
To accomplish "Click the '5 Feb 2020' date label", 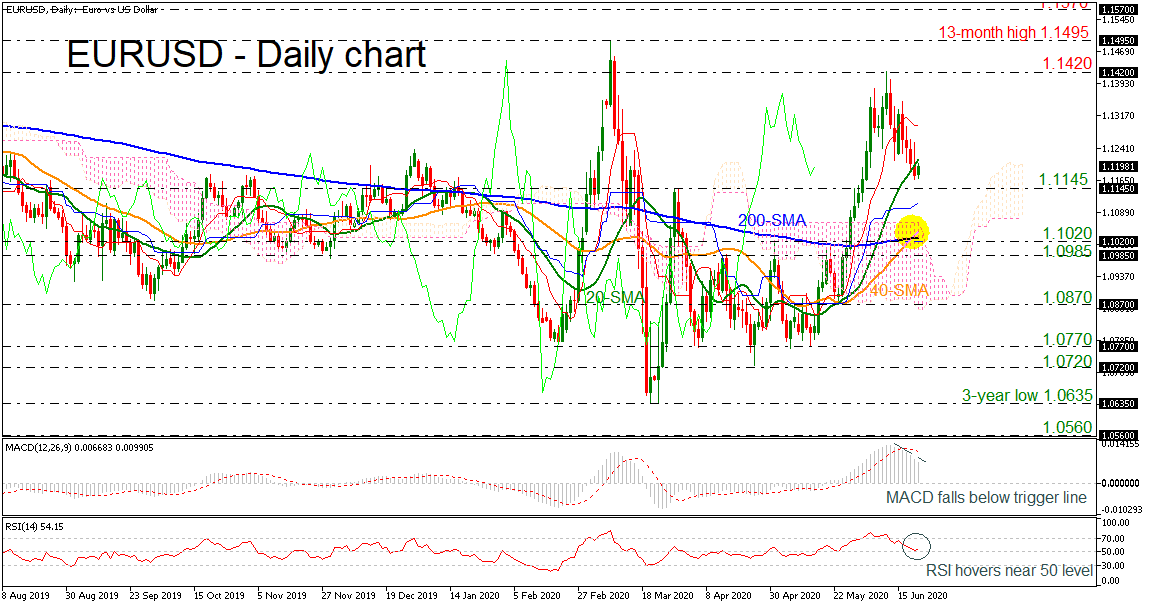I will tap(539, 596).
